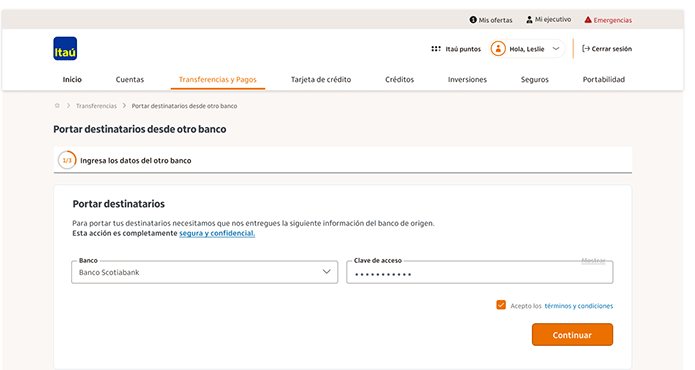The width and height of the screenshot is (695, 370).
Task: Focus the Clave de acceso field
Action: click(x=480, y=273)
